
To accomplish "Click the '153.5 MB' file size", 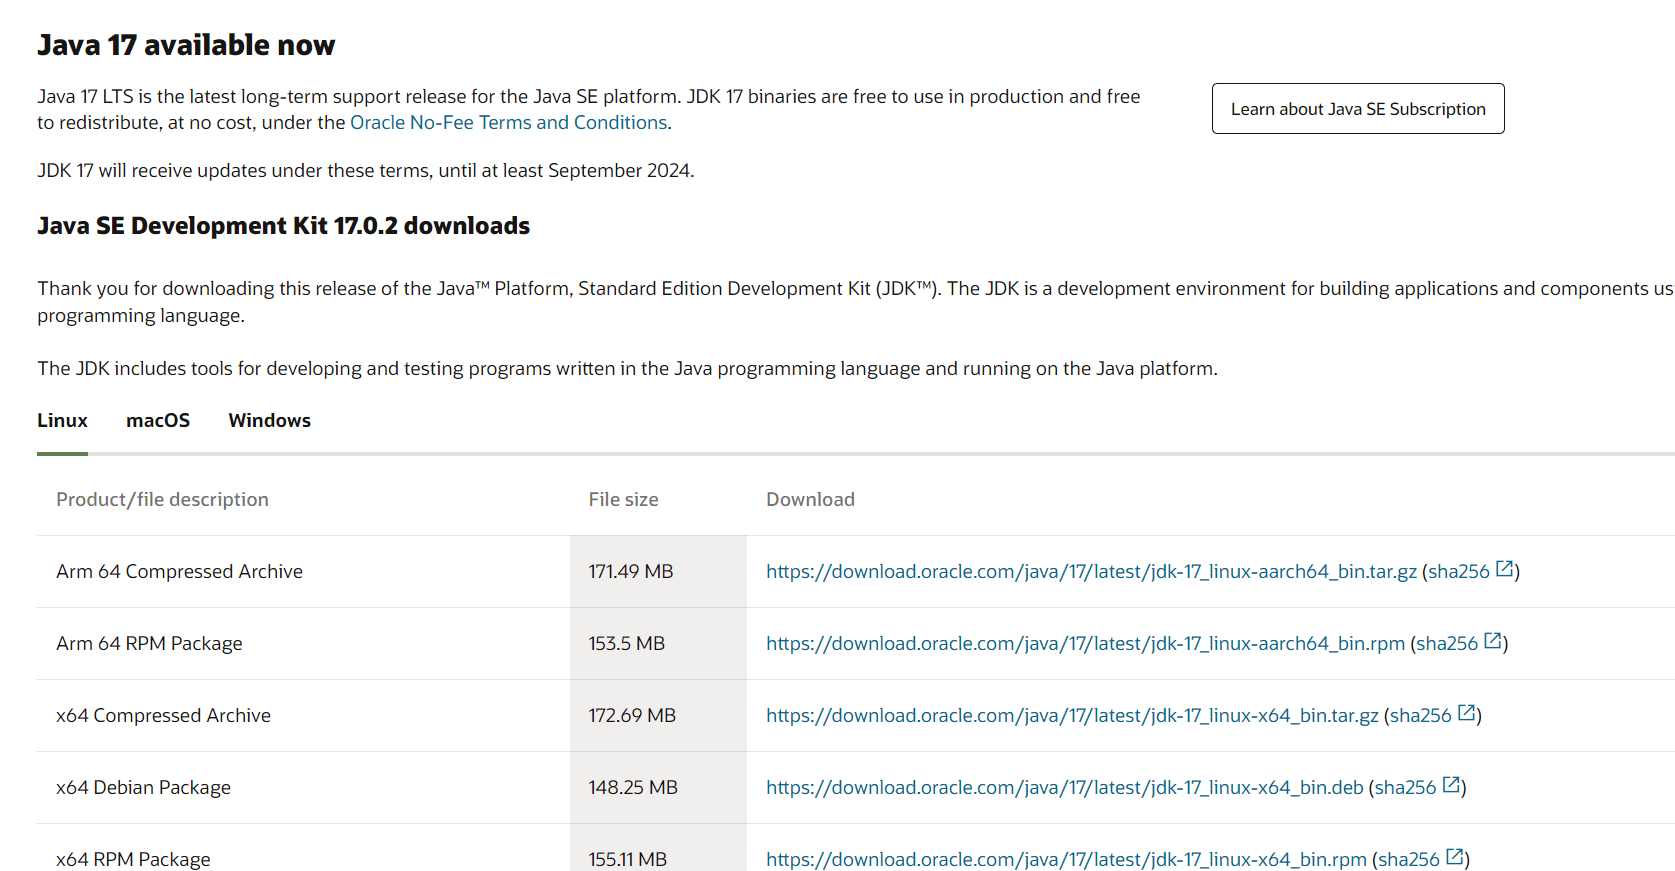I will (626, 644).
